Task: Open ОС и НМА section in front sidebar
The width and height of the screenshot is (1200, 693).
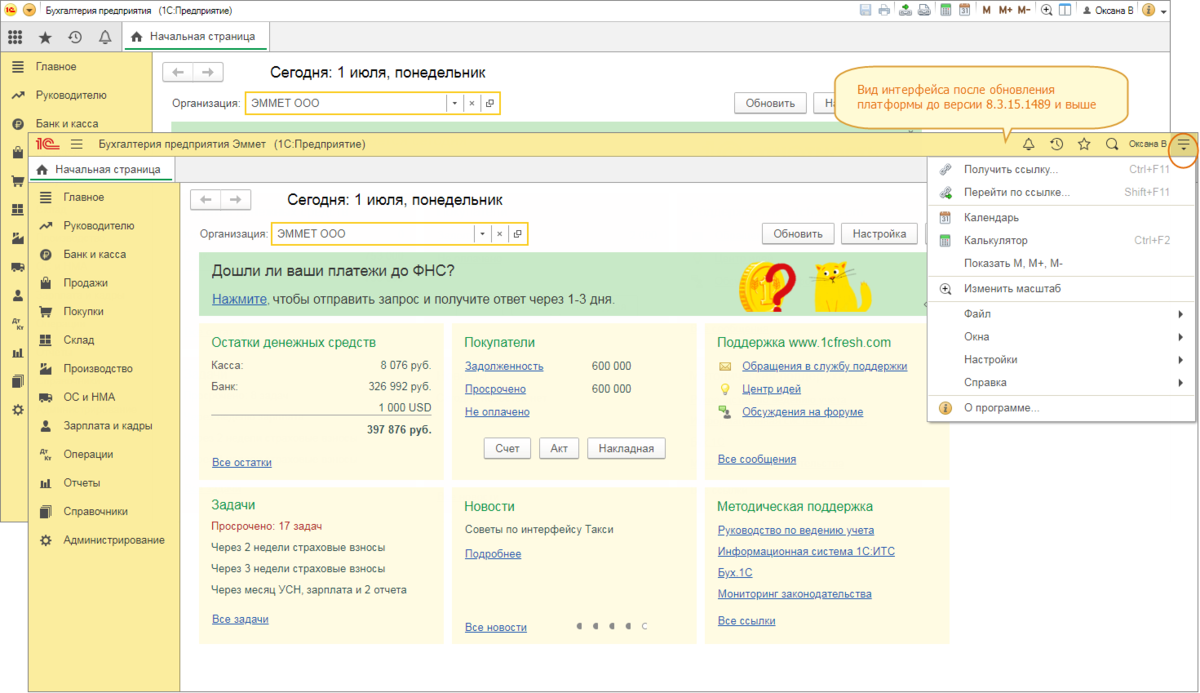Action: tap(89, 397)
